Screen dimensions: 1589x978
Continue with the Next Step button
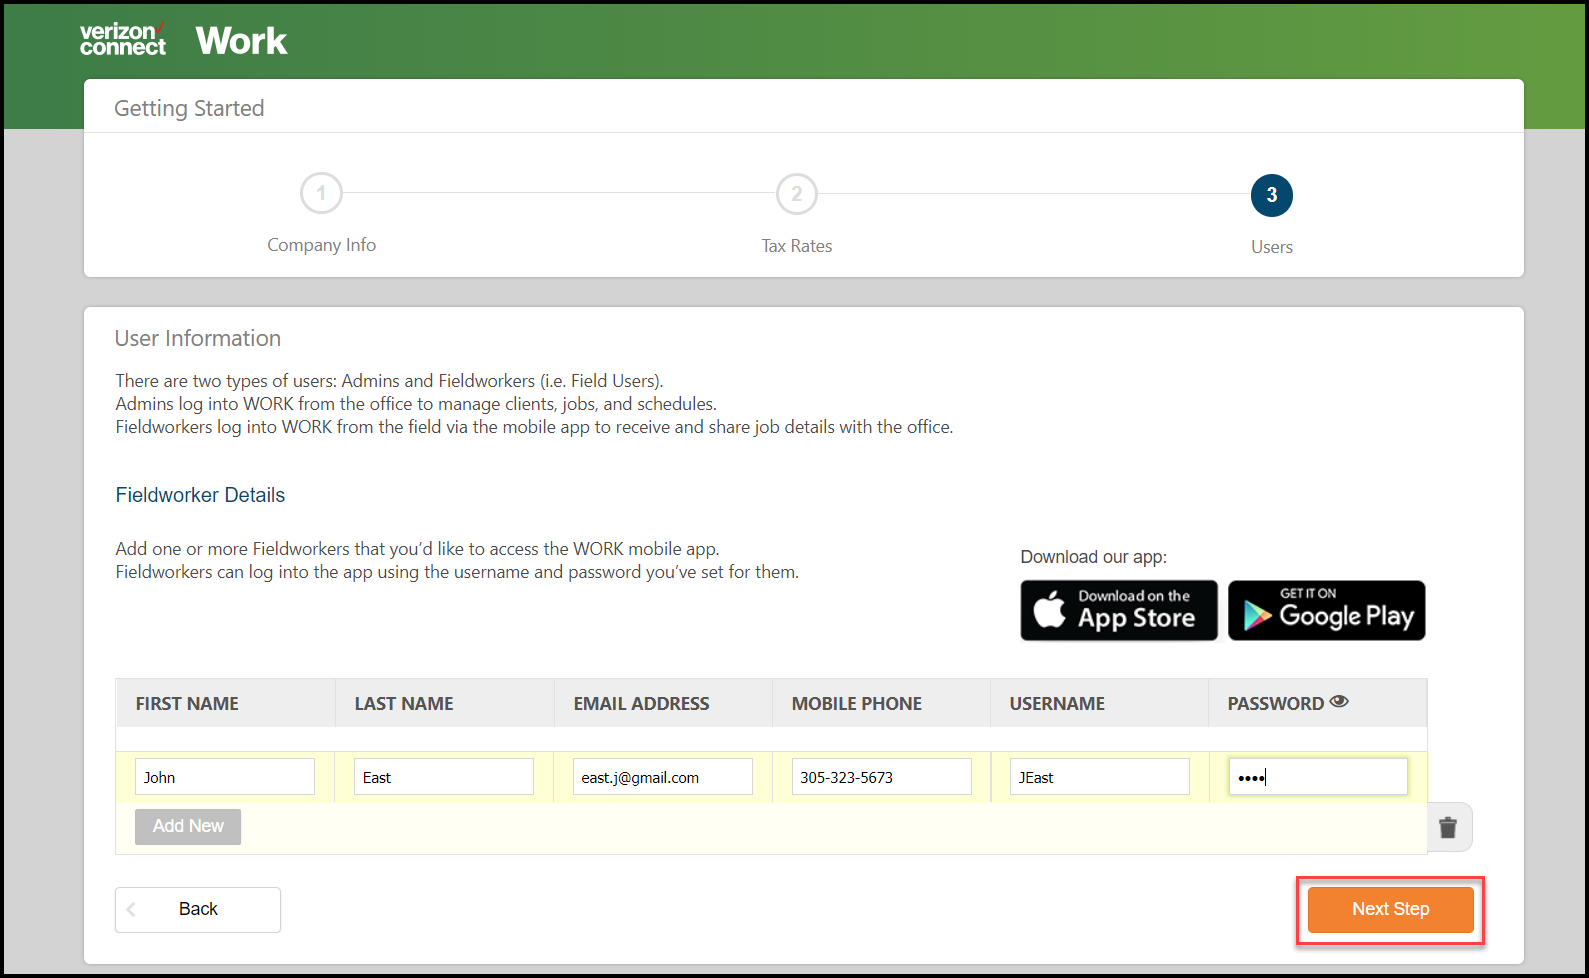1391,910
